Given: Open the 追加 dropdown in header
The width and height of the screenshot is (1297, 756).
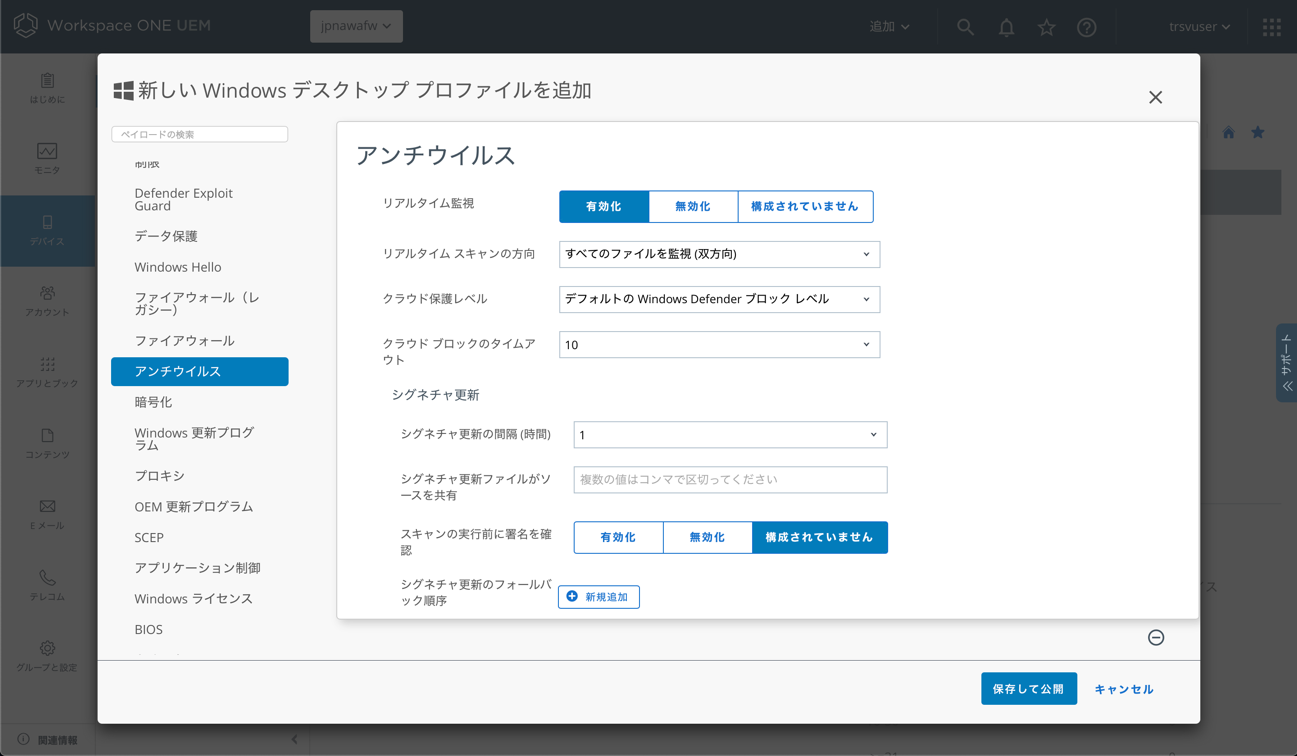Looking at the screenshot, I should click(889, 27).
